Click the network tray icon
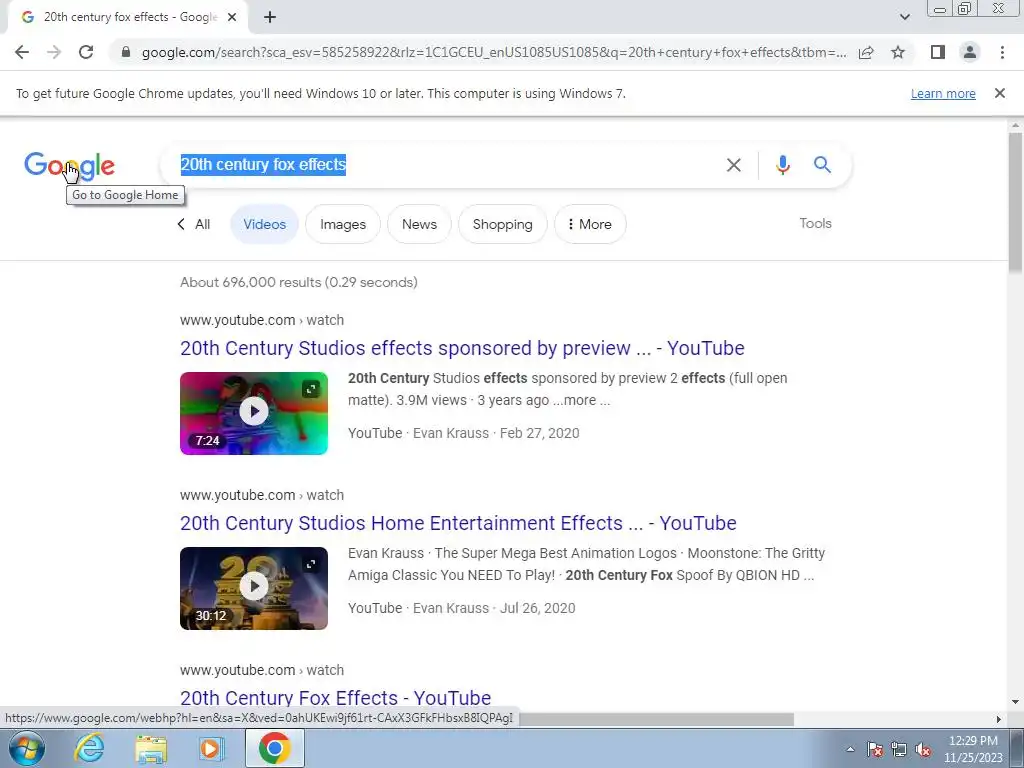This screenshot has height=768, width=1024. click(x=899, y=749)
